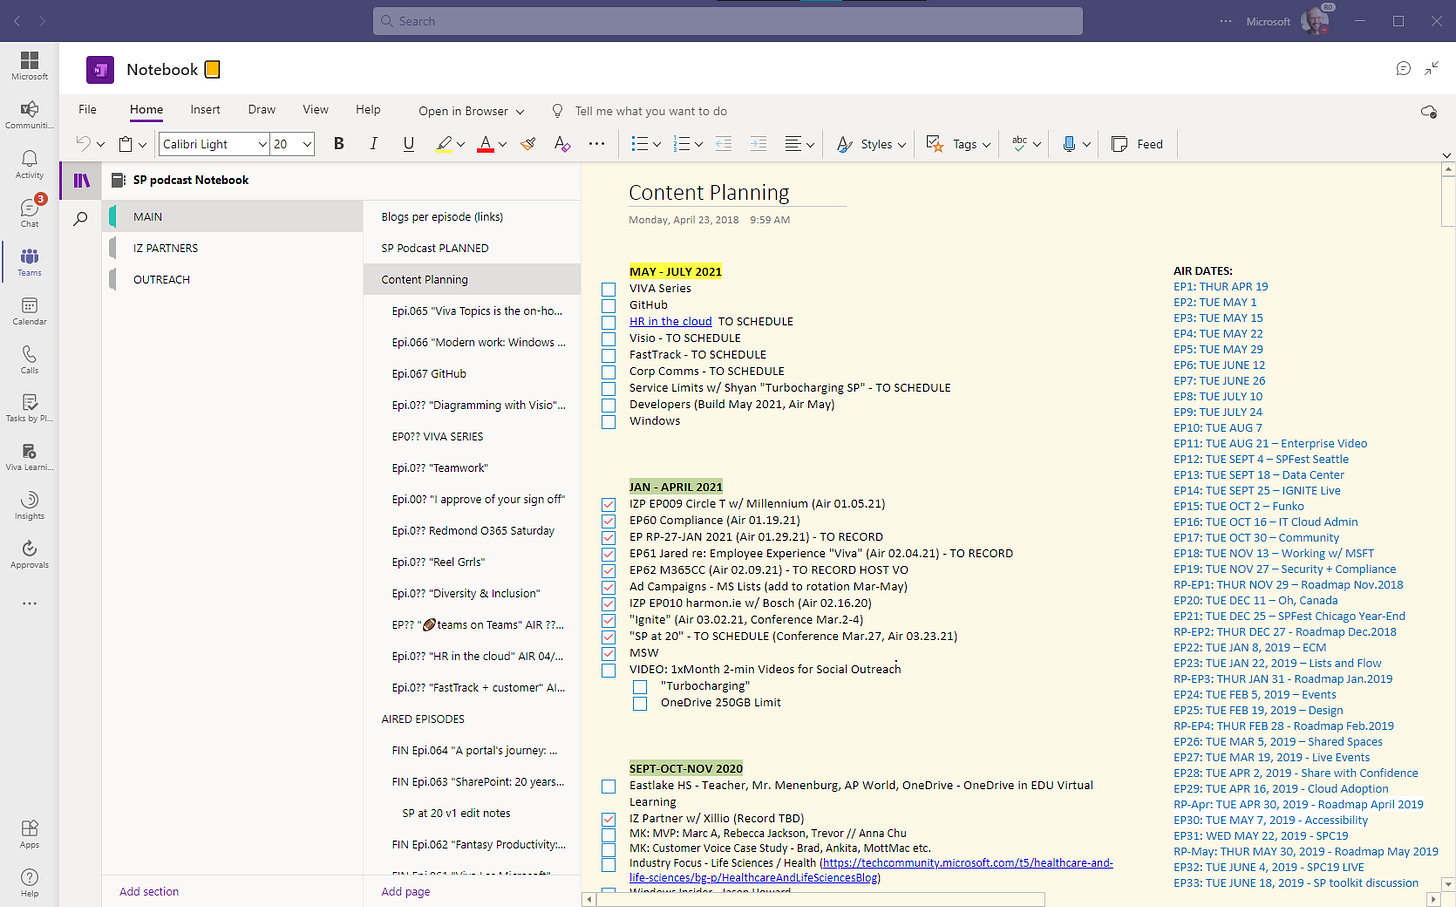Open the HR in the cloud link
1456x907 pixels.
[669, 322]
